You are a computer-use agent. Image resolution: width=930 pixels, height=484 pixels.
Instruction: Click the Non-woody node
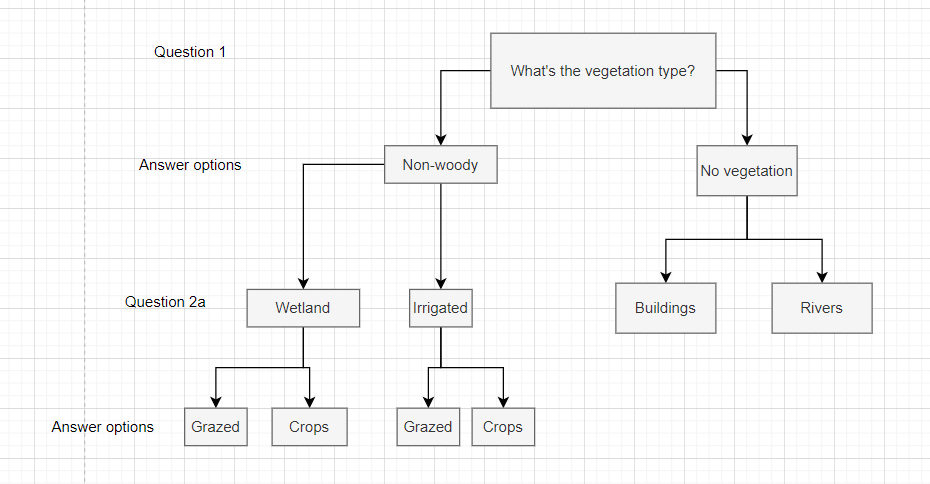(440, 165)
